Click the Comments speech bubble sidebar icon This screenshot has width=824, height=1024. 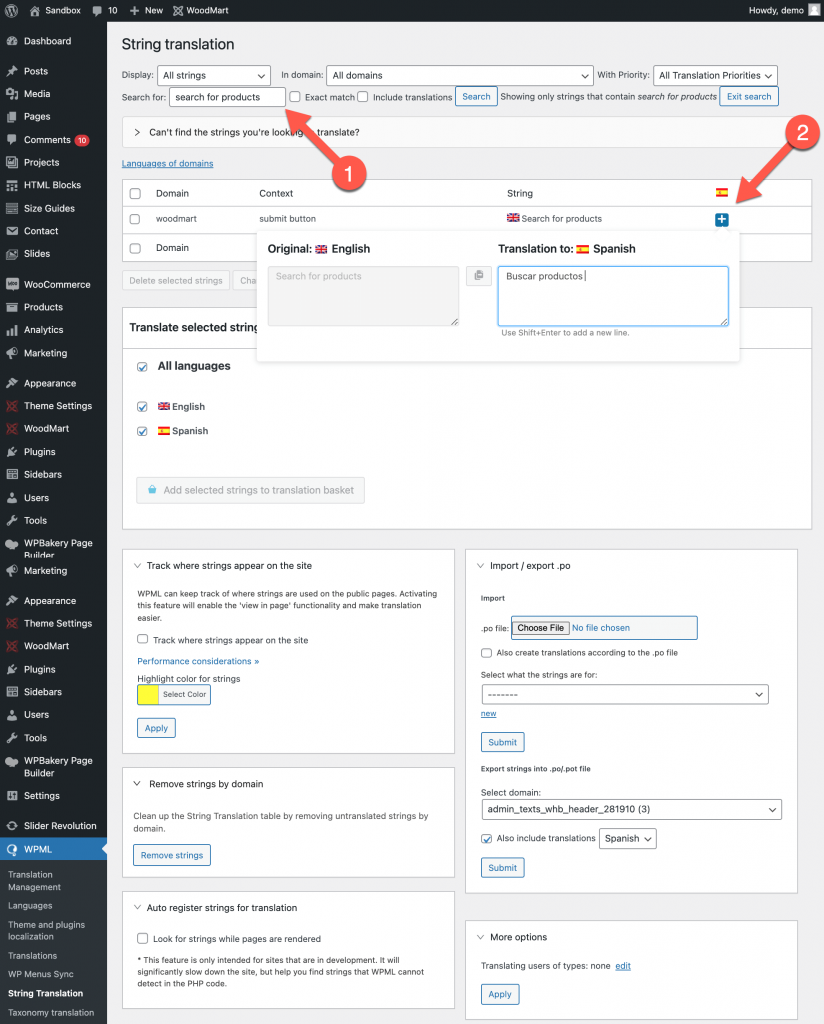tap(12, 140)
